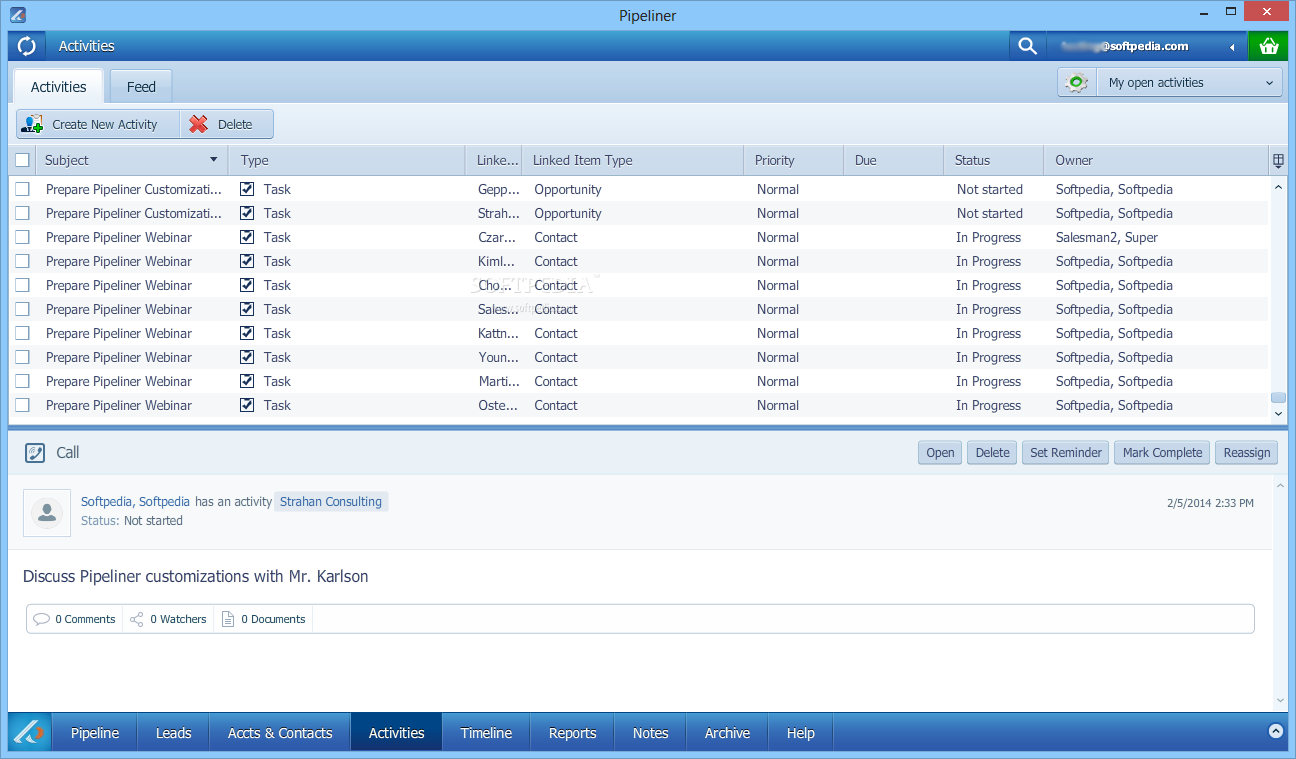
Task: Tick the checkbox for the Kiml... row
Action: pyautogui.click(x=22, y=261)
